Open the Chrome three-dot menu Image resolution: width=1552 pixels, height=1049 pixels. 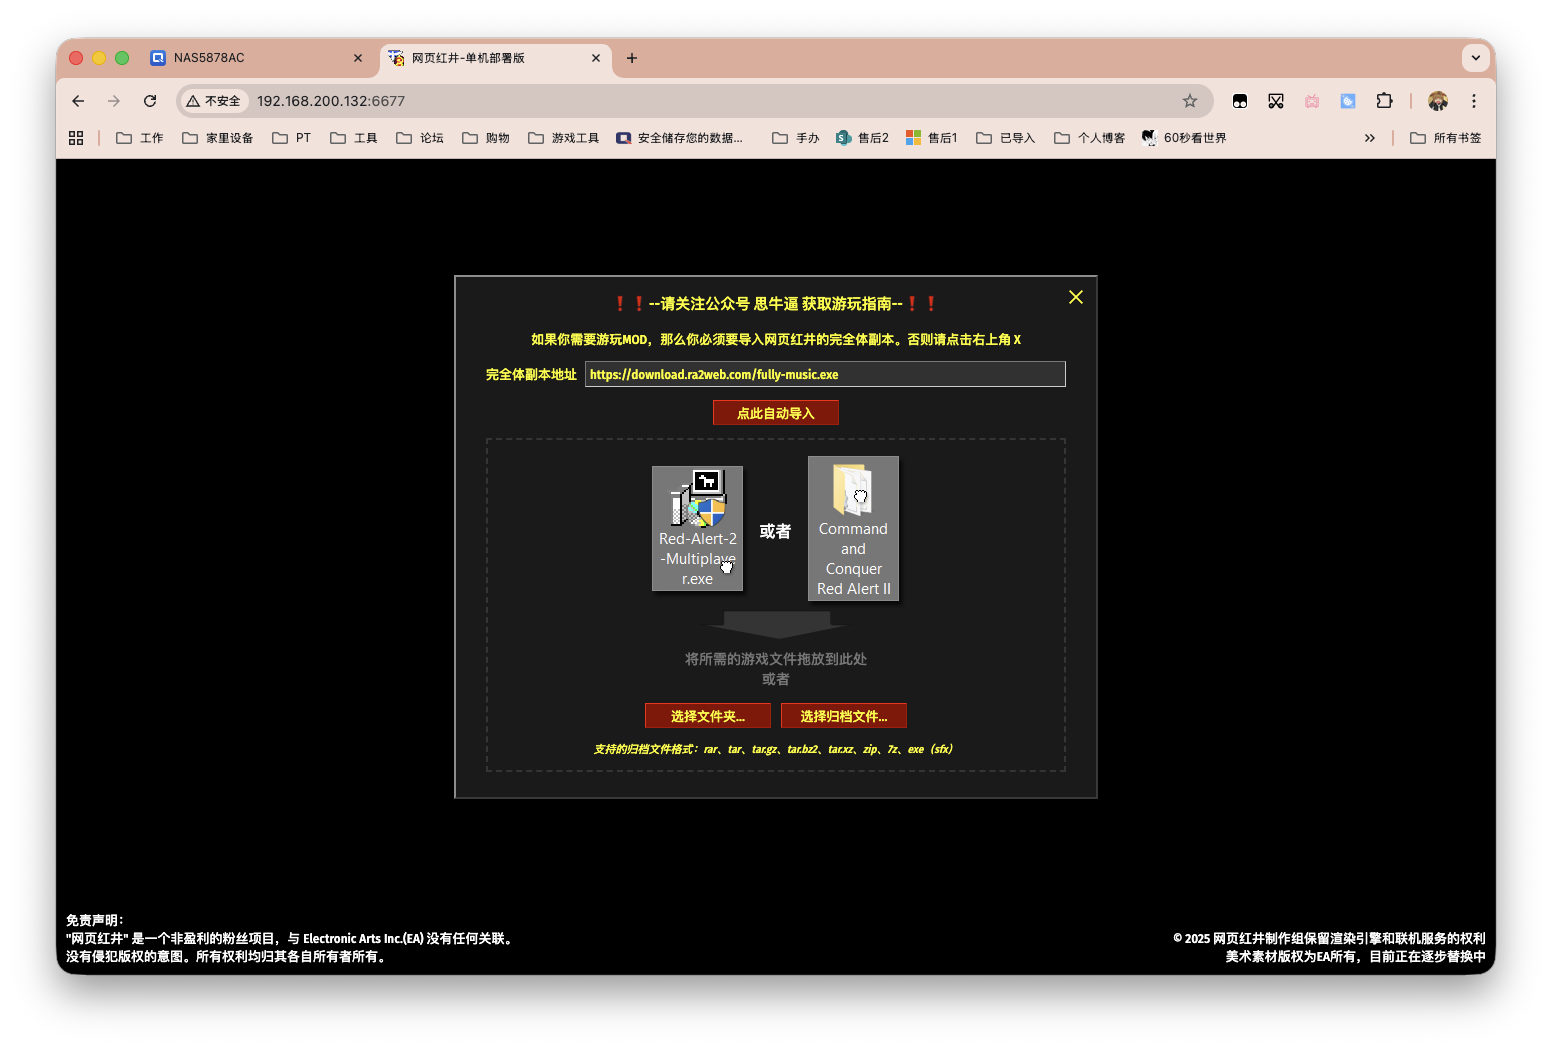[1473, 101]
